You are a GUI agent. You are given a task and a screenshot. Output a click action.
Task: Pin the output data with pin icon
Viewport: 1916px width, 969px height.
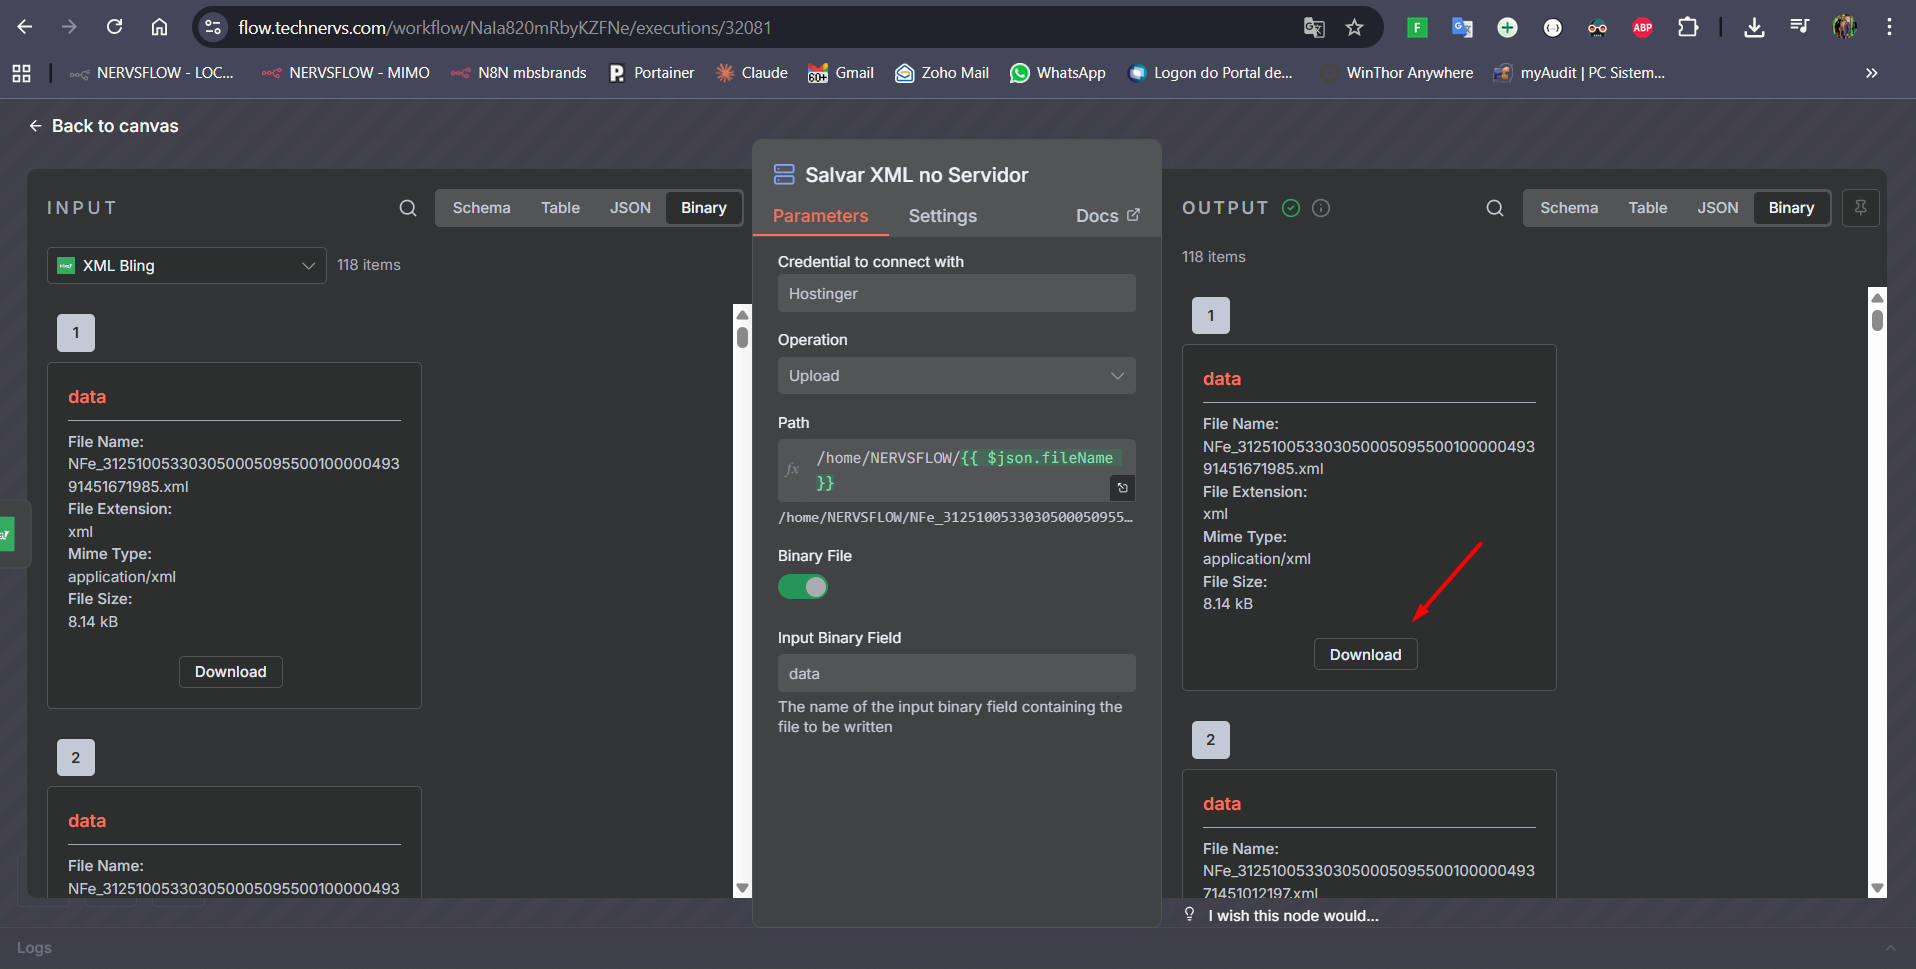point(1860,208)
